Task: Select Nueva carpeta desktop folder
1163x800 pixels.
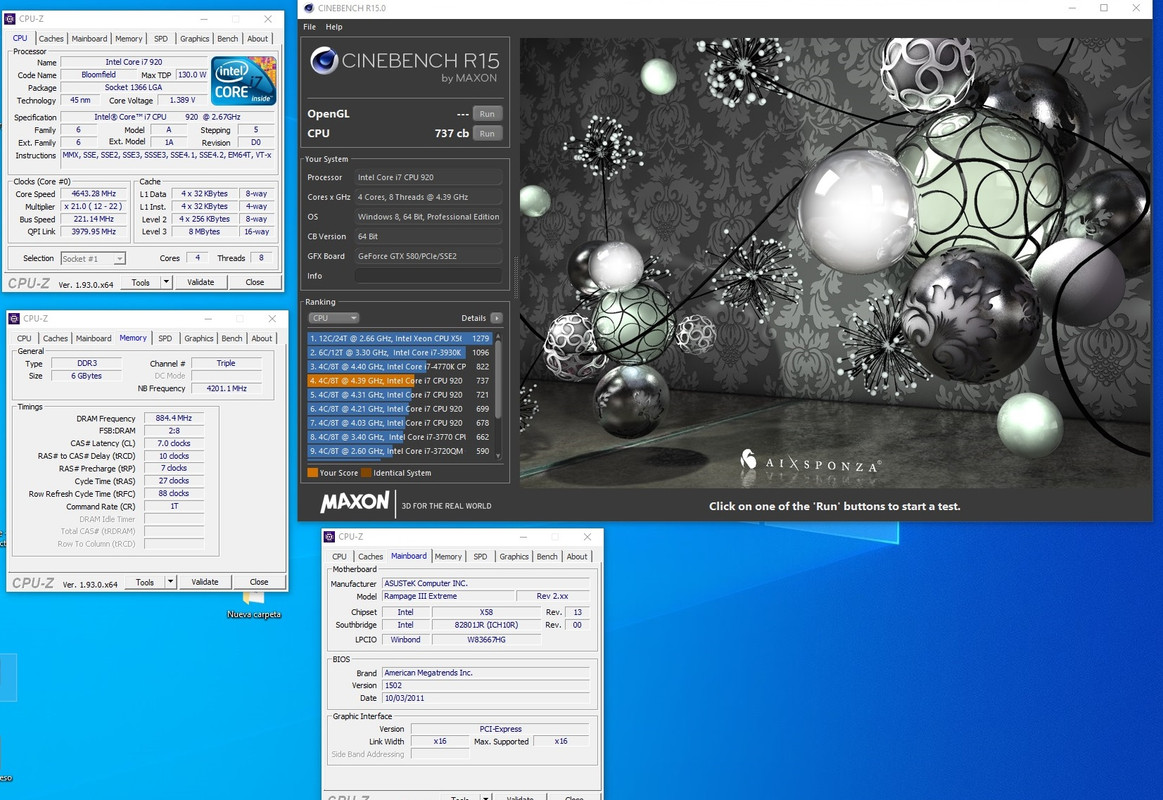Action: (x=254, y=606)
